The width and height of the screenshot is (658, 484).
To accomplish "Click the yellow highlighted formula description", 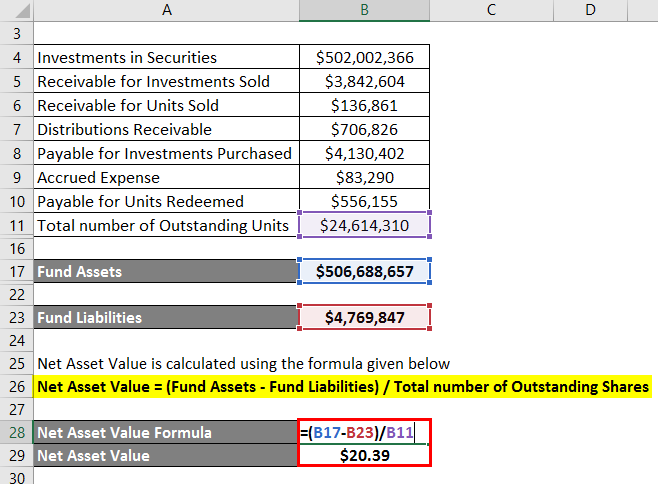I will click(343, 387).
